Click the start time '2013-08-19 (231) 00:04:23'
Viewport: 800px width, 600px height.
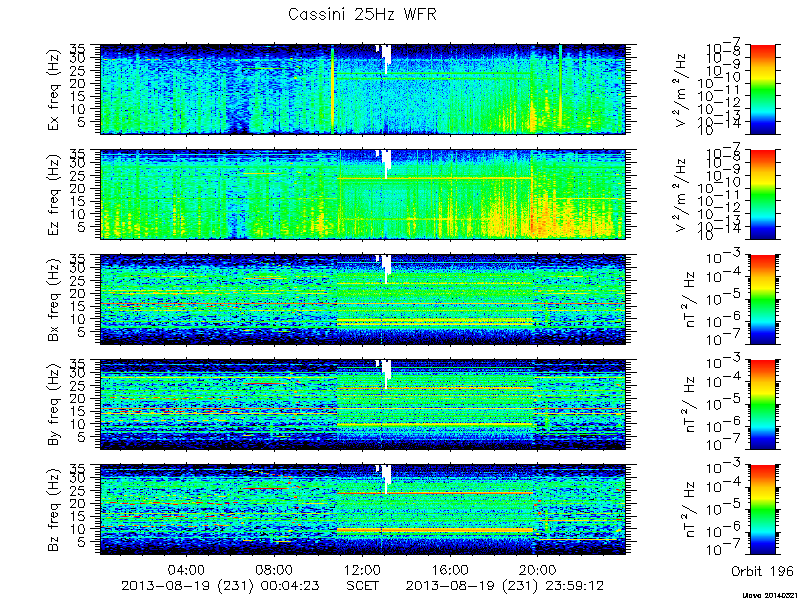(x=220, y=586)
